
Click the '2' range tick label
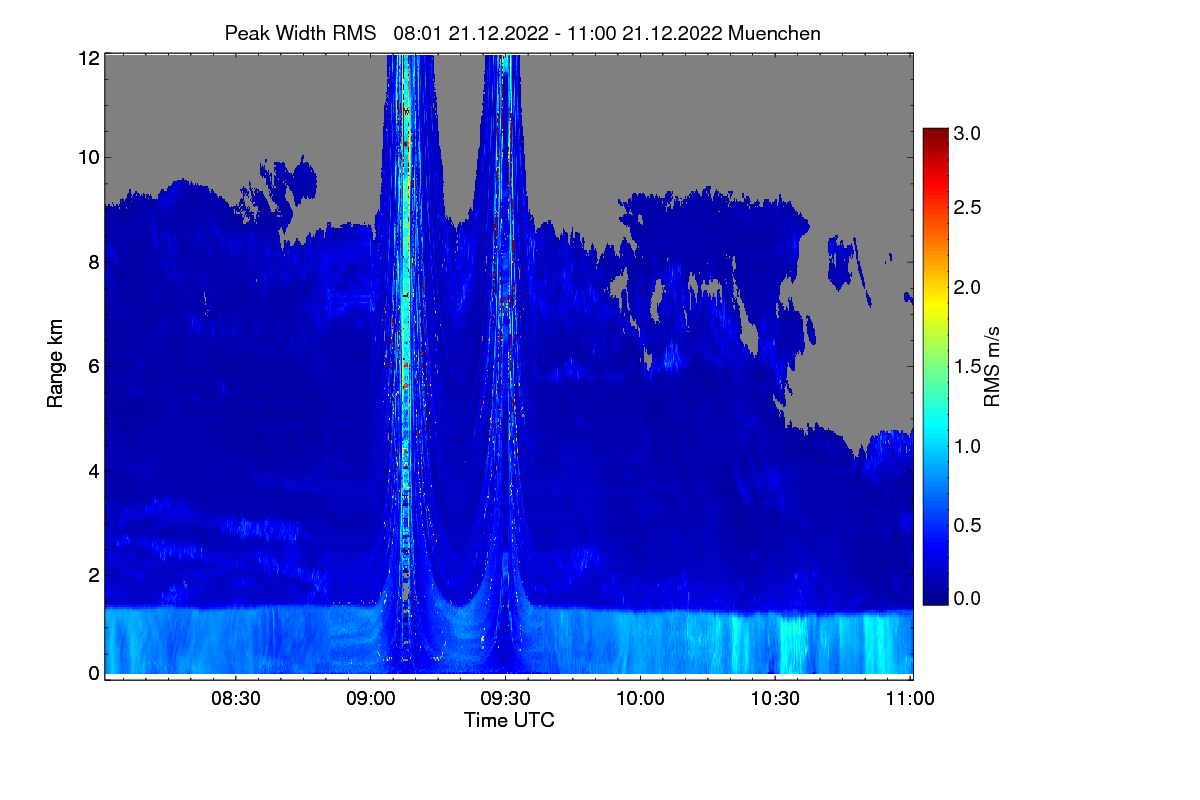(x=93, y=574)
